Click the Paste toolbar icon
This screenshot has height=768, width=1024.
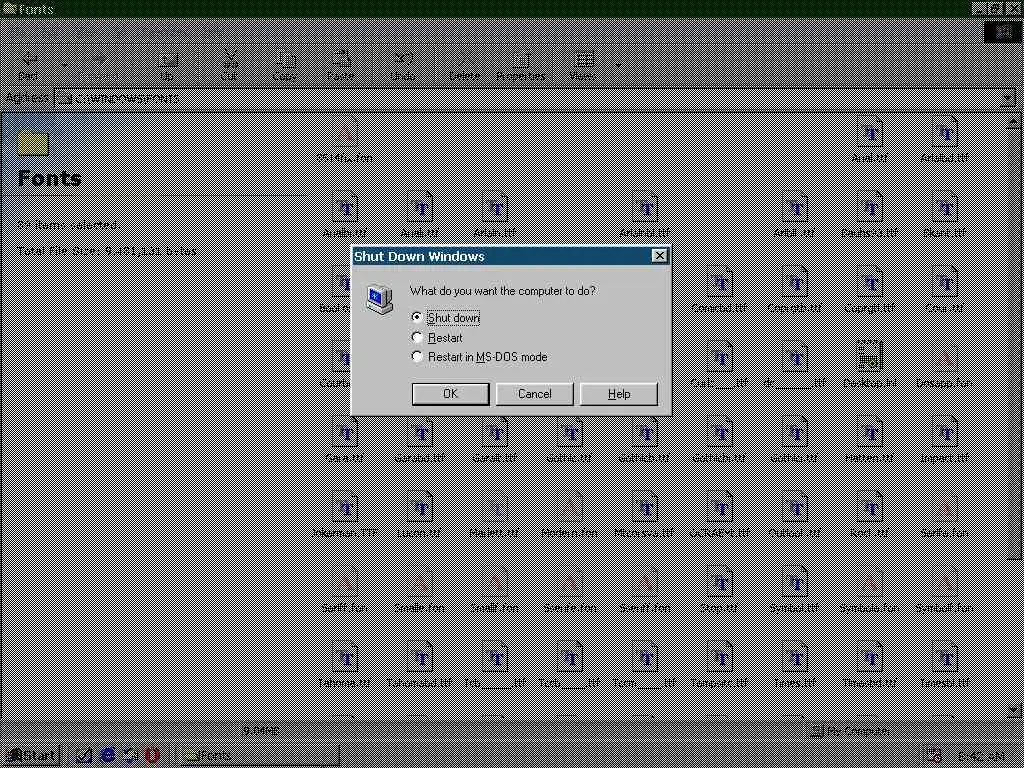[x=340, y=65]
